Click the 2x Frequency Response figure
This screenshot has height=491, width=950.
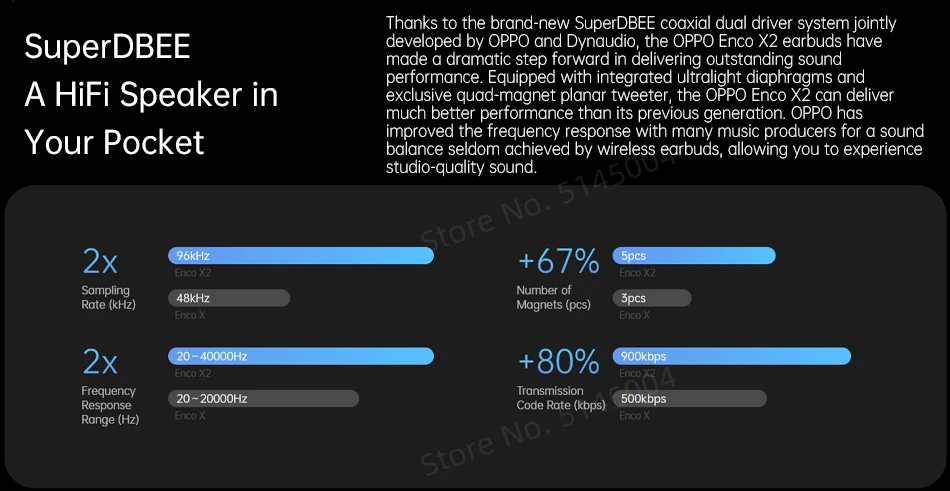(100, 362)
